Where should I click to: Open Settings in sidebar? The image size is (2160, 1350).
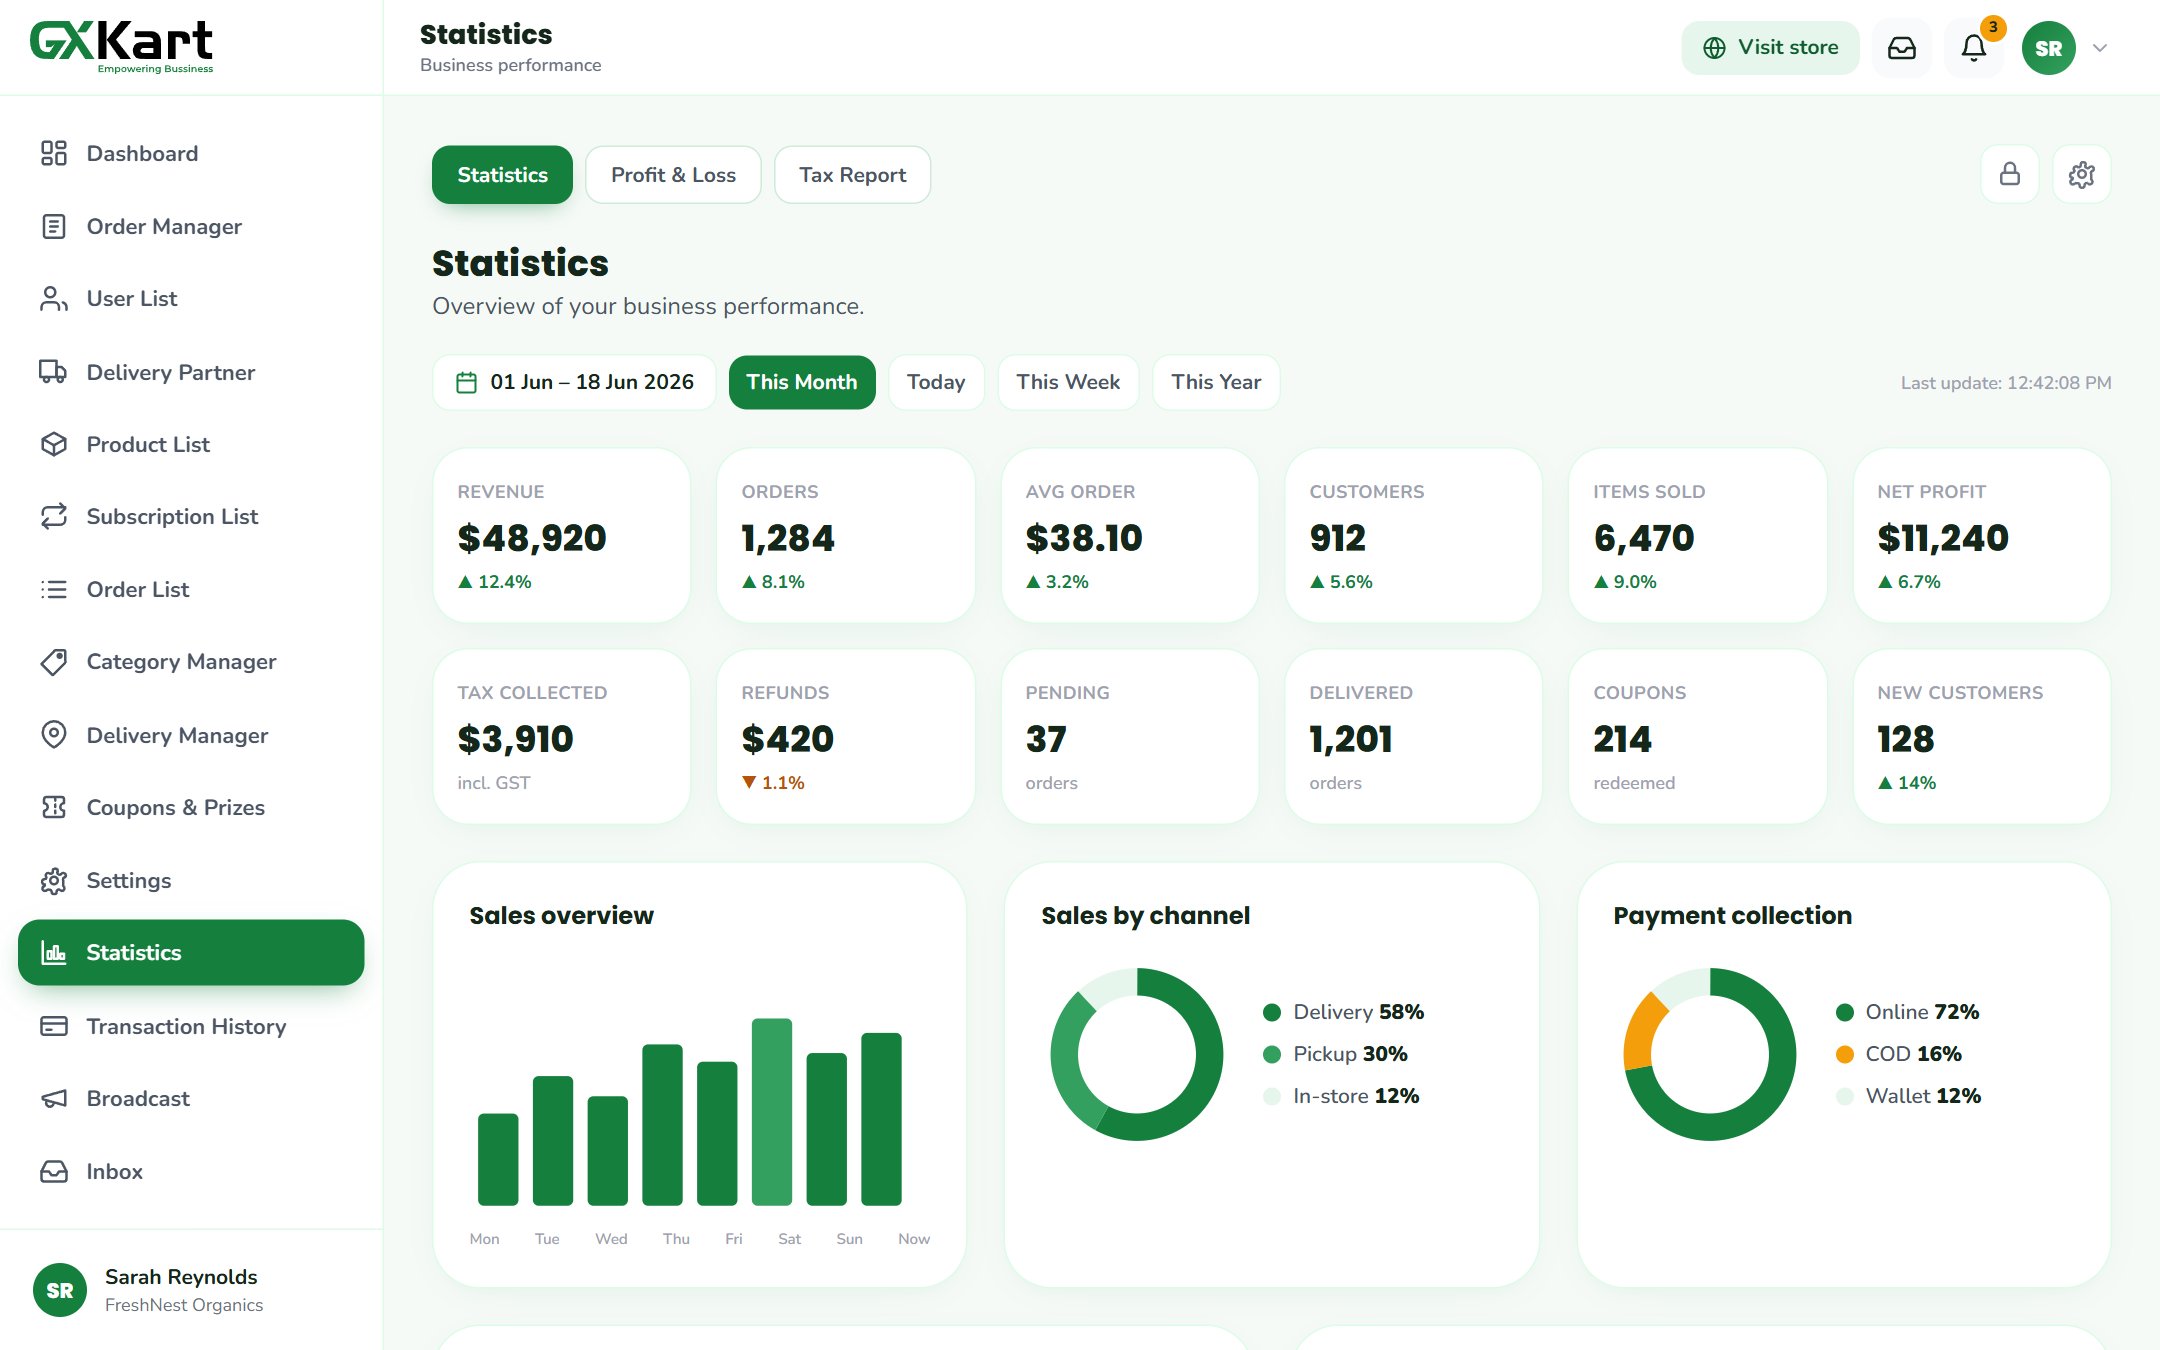coord(191,880)
